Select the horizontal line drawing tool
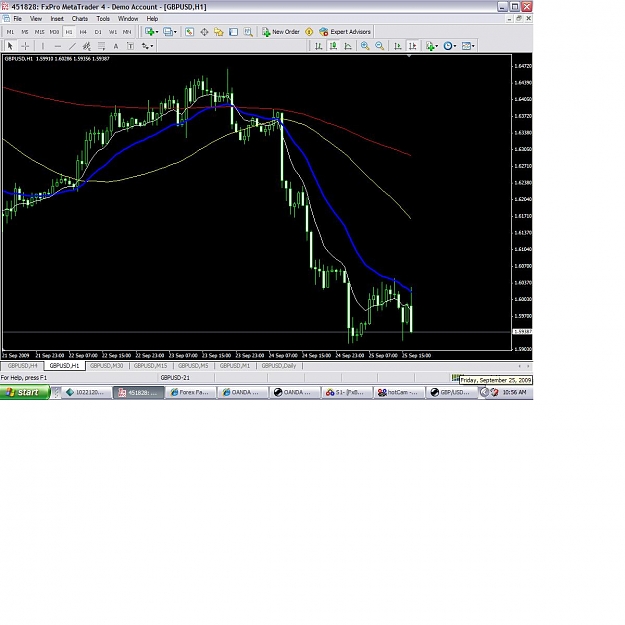Image resolution: width=625 pixels, height=625 pixels. [57, 46]
